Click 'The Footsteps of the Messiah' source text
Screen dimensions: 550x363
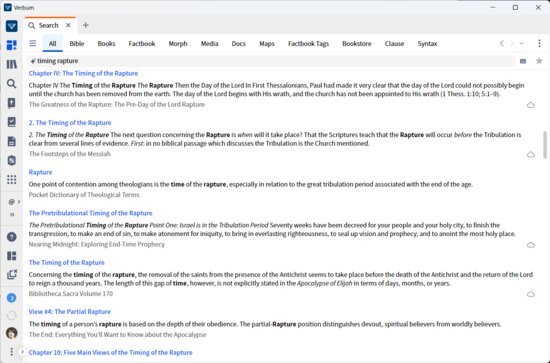click(69, 154)
